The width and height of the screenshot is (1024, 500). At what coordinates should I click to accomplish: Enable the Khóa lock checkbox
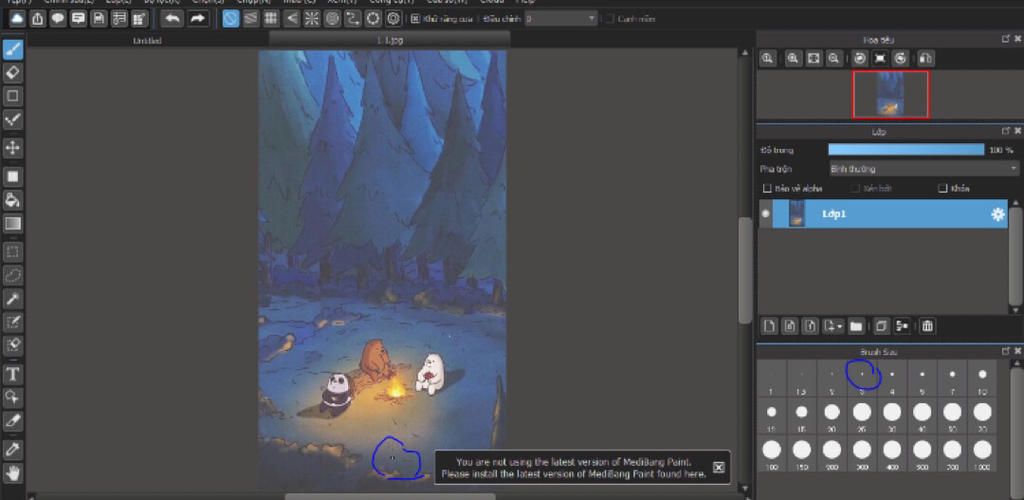tap(942, 189)
